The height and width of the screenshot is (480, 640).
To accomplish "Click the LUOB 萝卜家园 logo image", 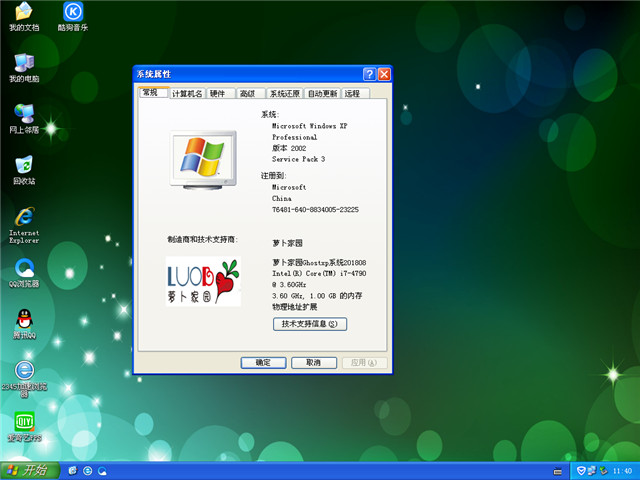I will click(x=203, y=281).
